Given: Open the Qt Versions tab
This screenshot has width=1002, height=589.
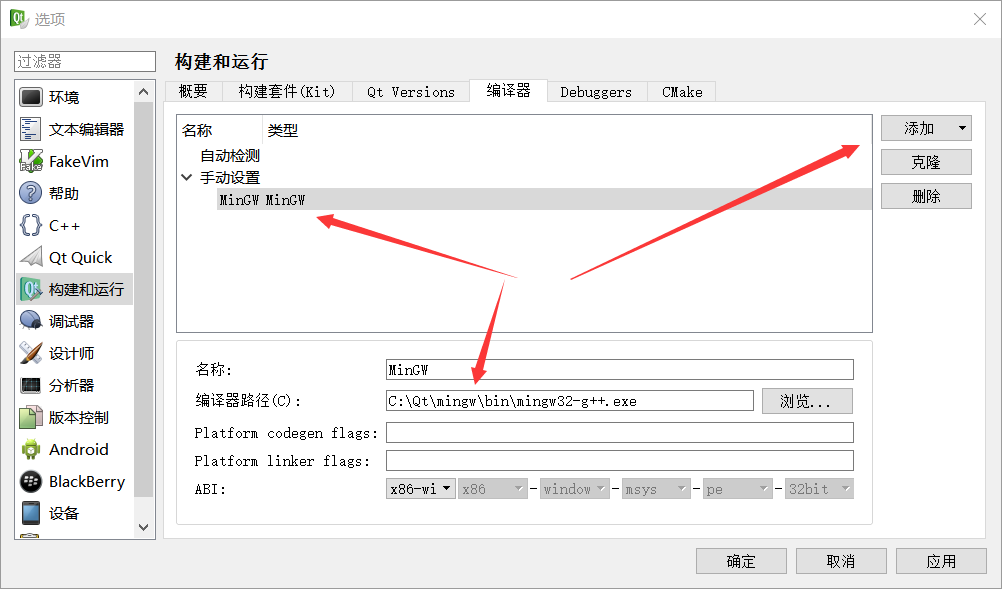Looking at the screenshot, I should [x=411, y=91].
